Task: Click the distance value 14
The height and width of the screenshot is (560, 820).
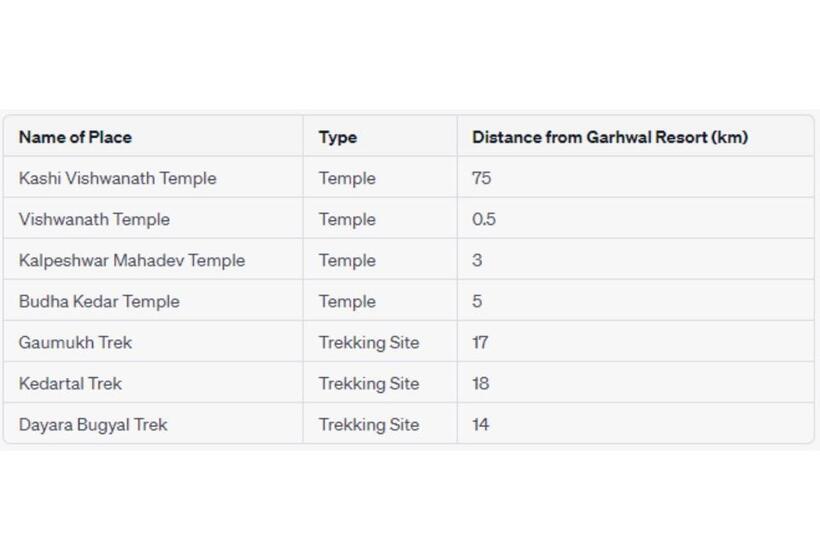Action: [481, 424]
